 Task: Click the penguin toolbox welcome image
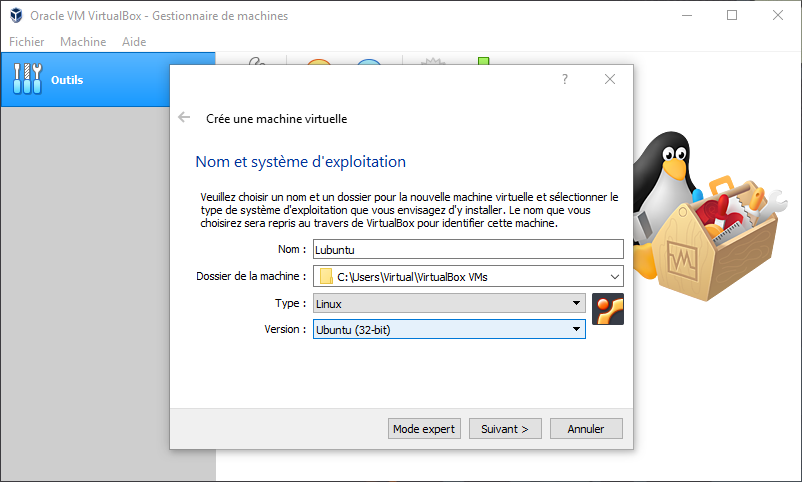click(711, 215)
